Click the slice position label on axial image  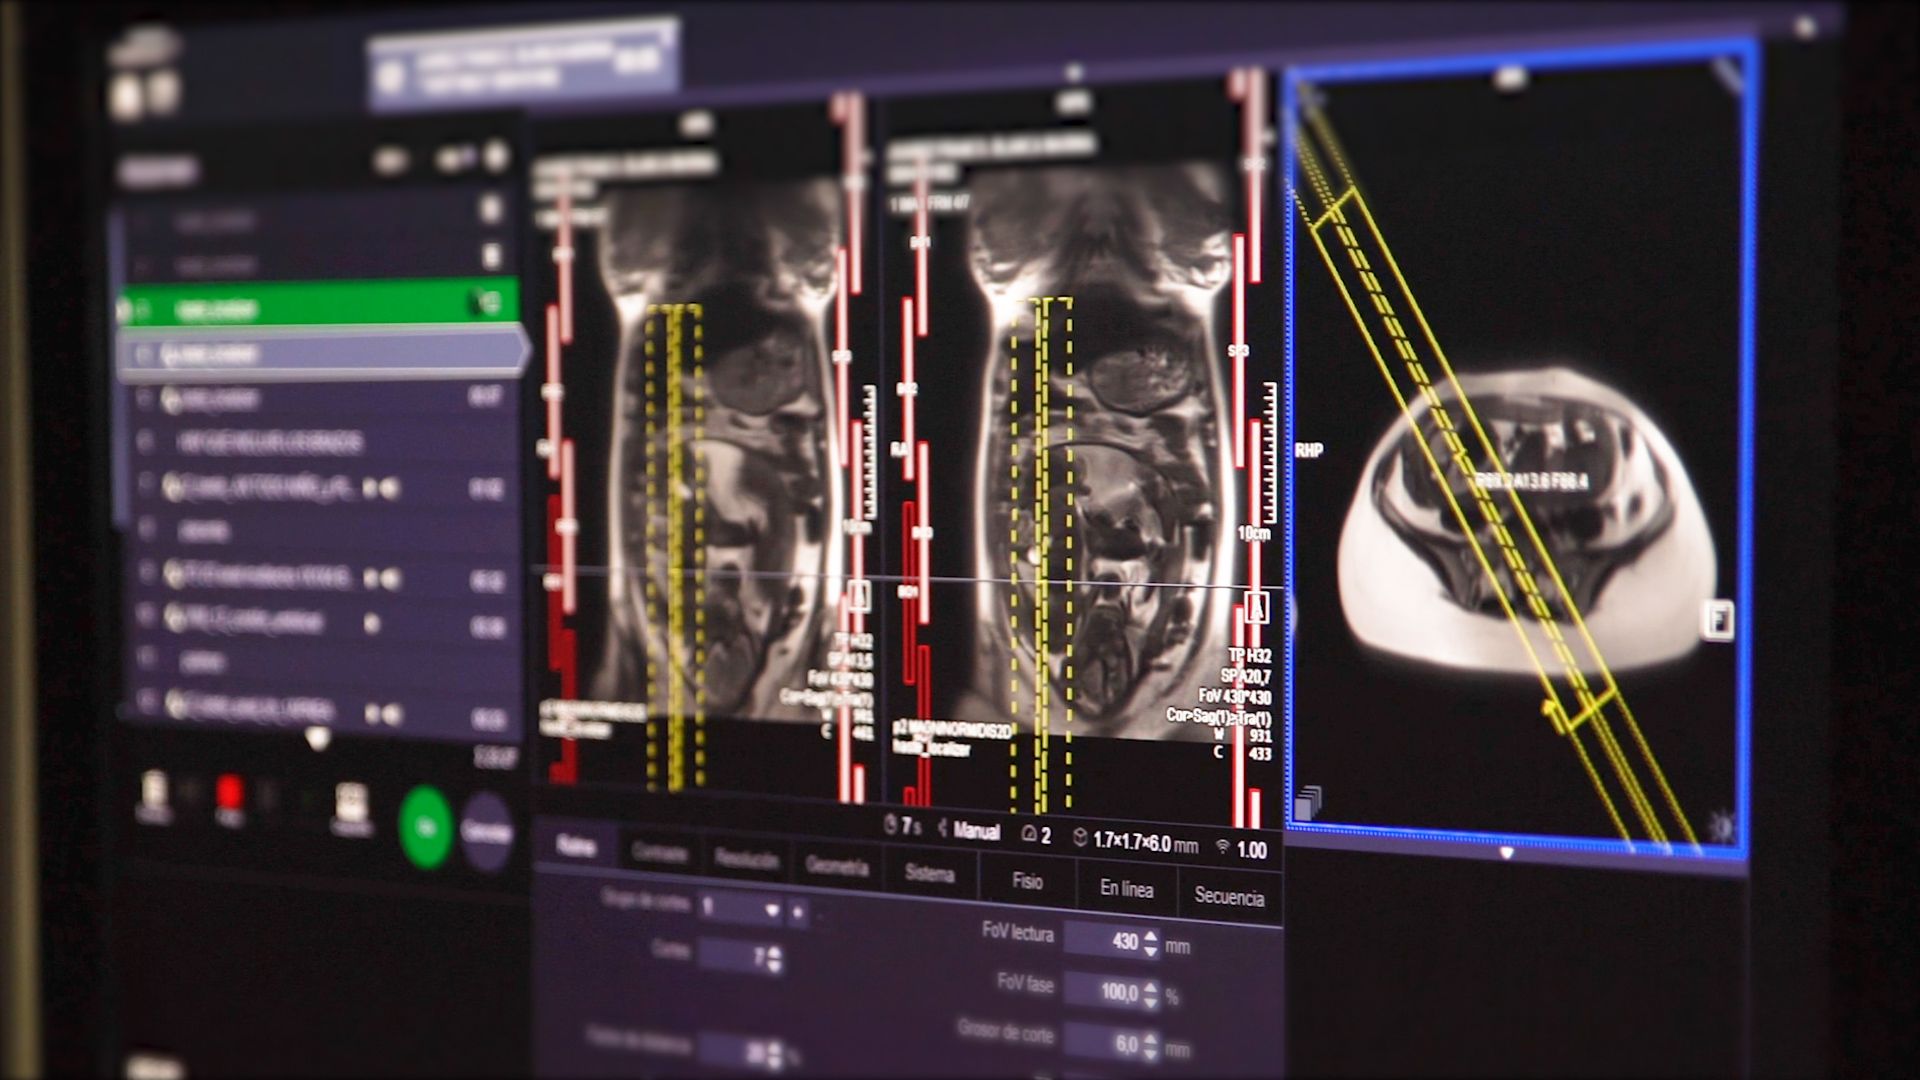[x=1531, y=481]
